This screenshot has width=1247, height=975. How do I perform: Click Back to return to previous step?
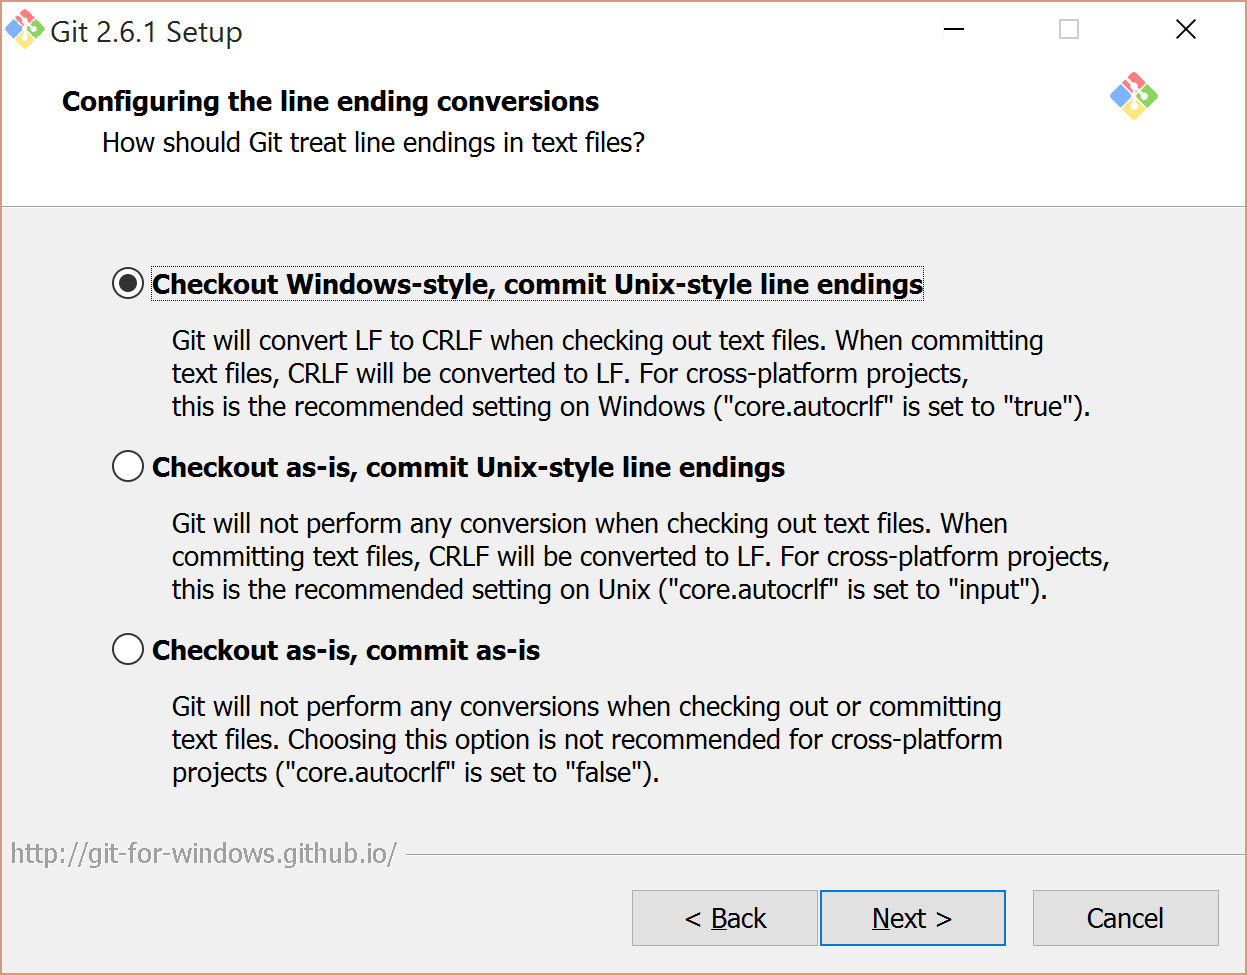click(x=724, y=917)
